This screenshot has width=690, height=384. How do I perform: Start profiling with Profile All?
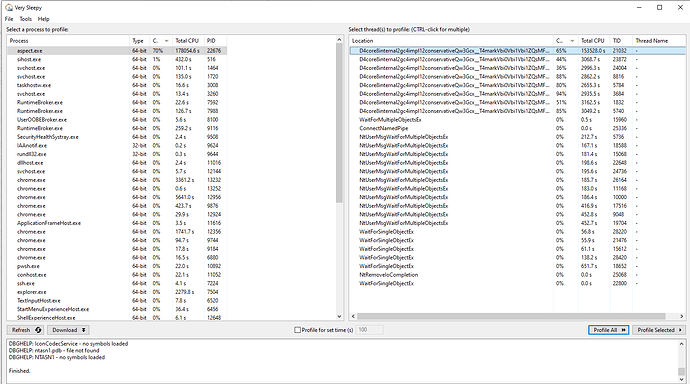tap(609, 330)
